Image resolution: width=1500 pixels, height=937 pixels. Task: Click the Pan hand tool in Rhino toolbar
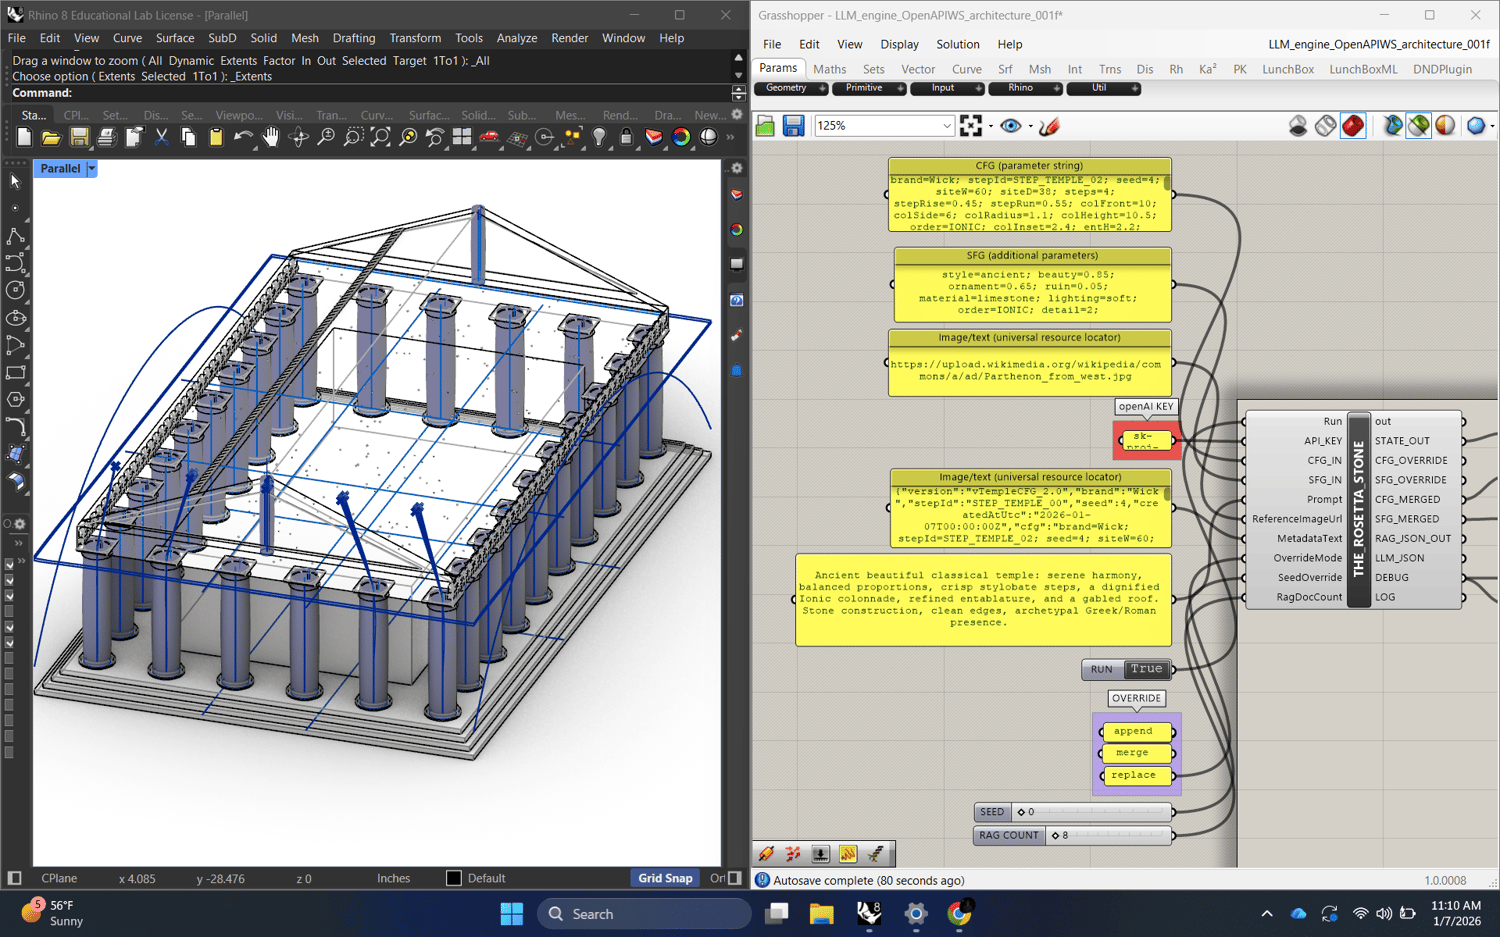point(270,138)
